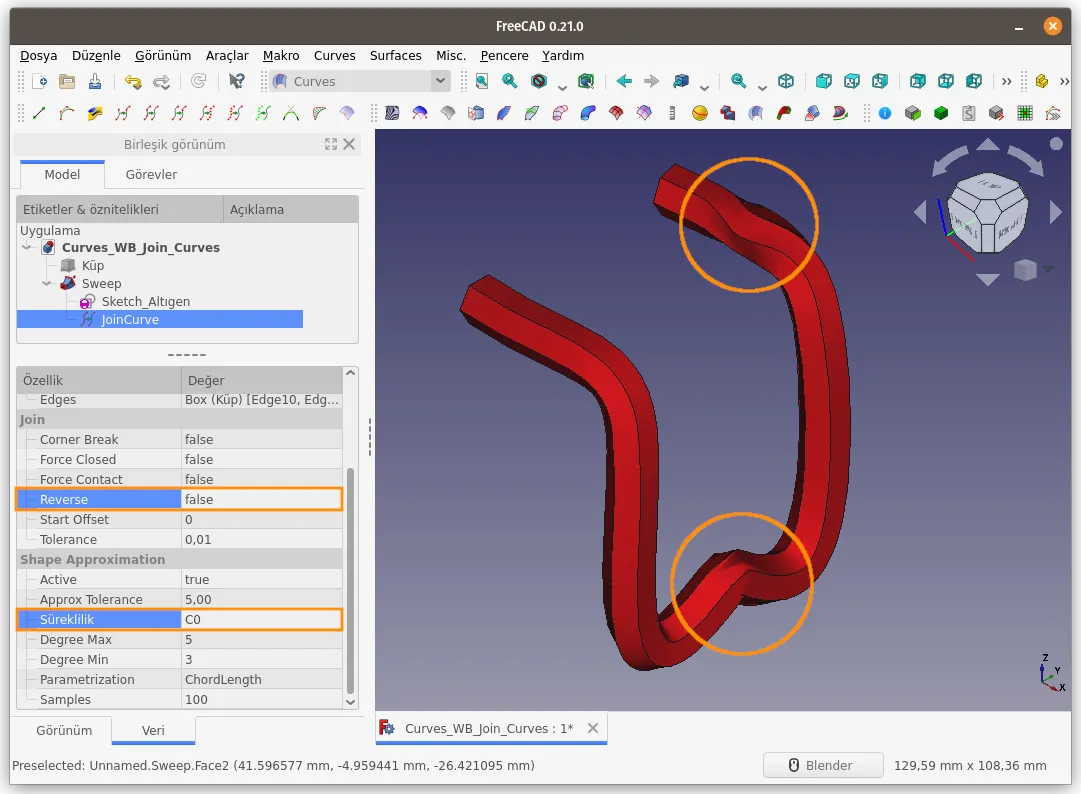Open a file using the folder icon

tap(67, 81)
